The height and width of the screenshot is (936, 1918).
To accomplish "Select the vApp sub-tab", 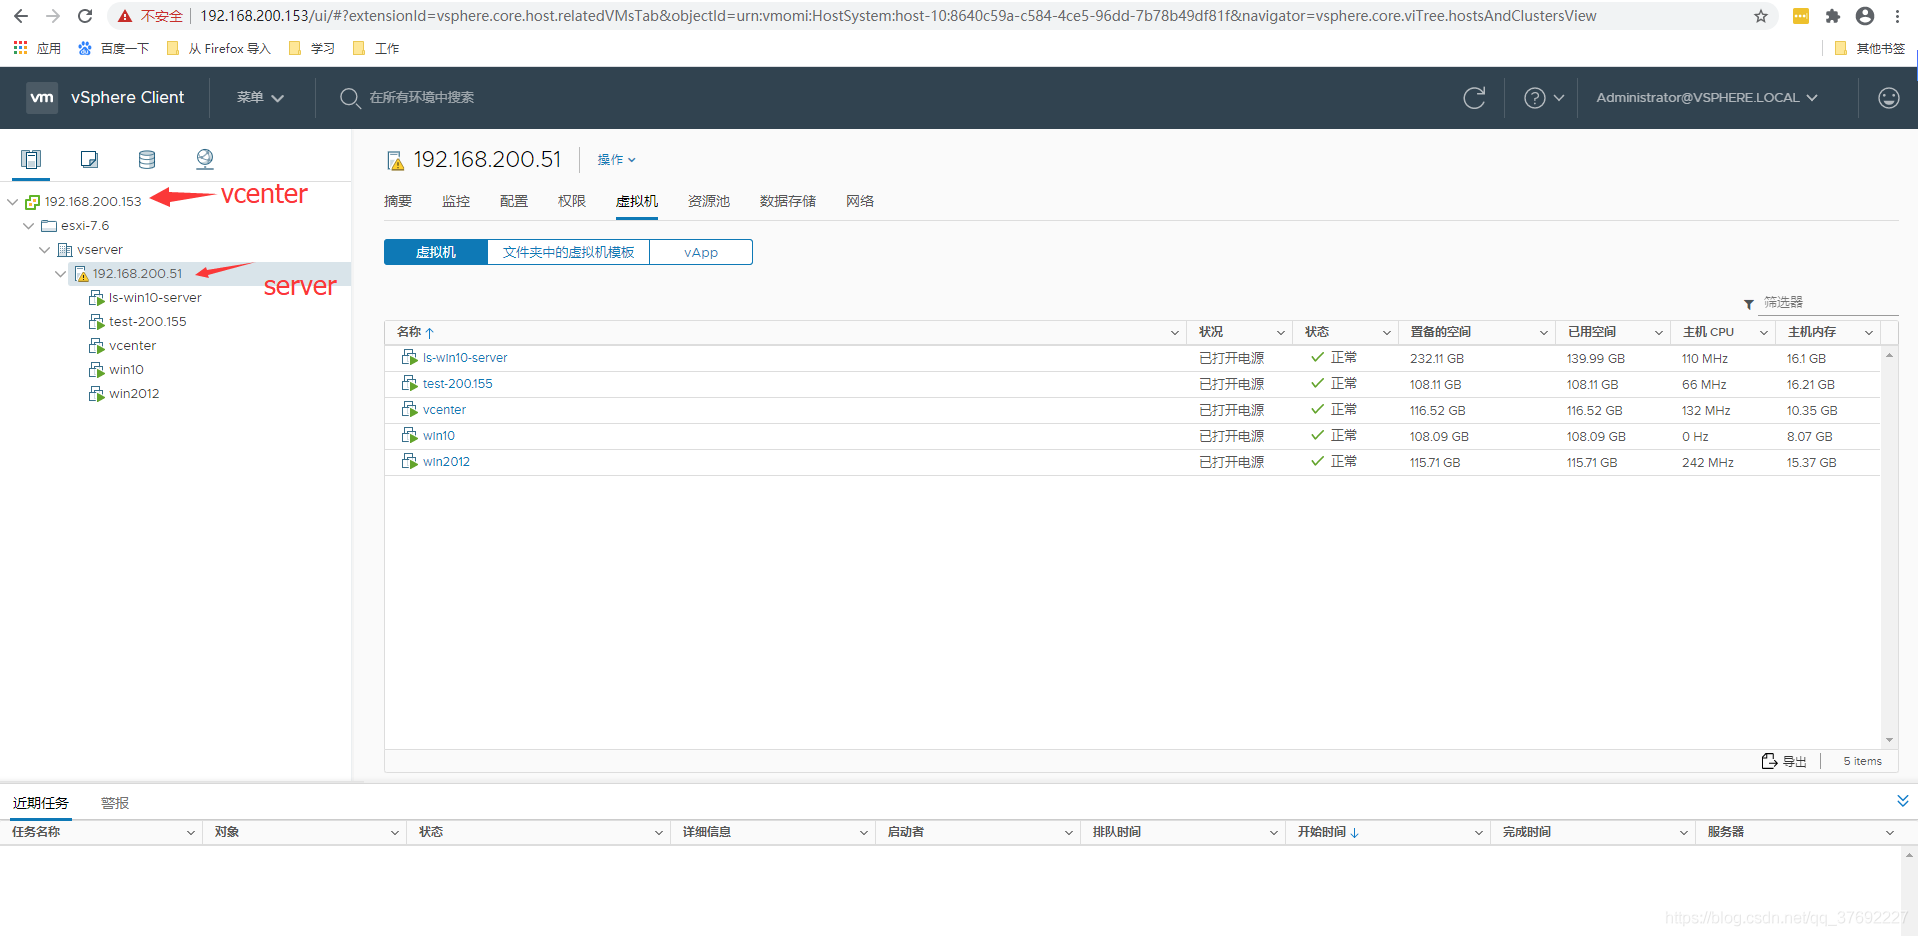I will click(x=701, y=252).
